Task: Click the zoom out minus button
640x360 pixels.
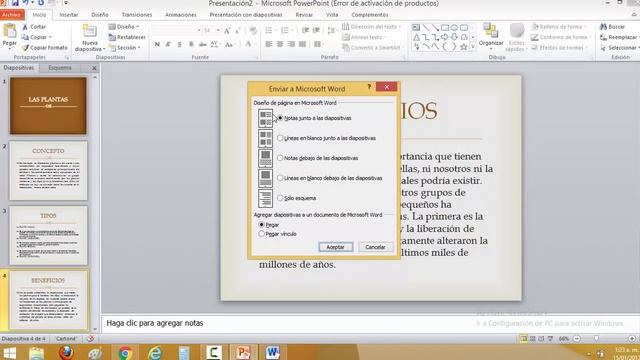Action: [577, 339]
